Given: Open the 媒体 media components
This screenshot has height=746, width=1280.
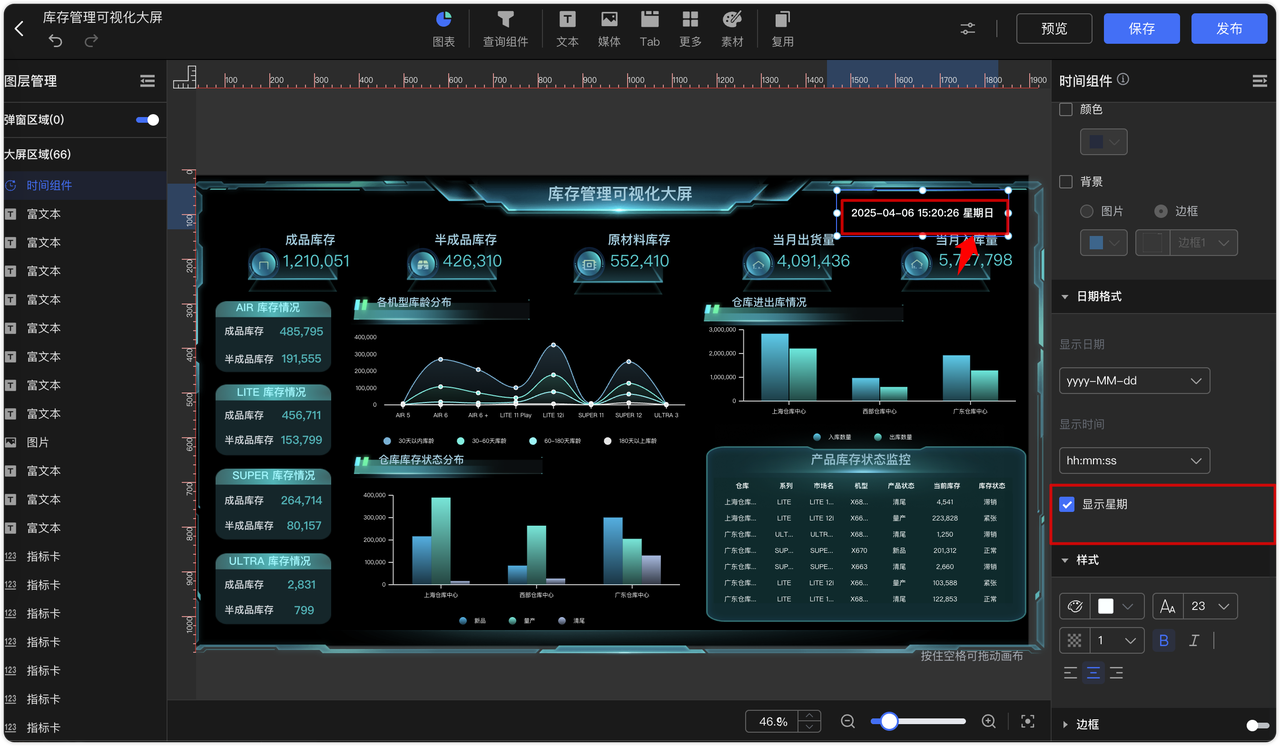Looking at the screenshot, I should point(609,29).
